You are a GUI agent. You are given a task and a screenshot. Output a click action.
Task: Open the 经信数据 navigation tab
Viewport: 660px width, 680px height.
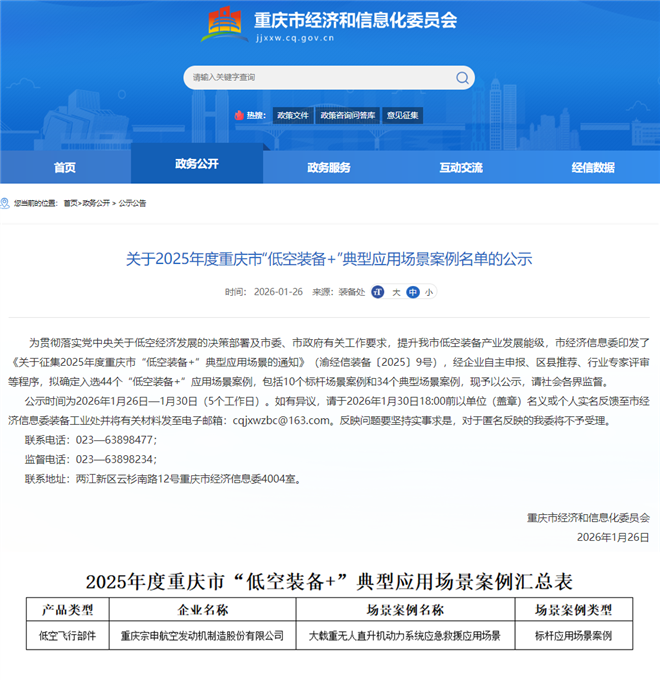tap(593, 167)
